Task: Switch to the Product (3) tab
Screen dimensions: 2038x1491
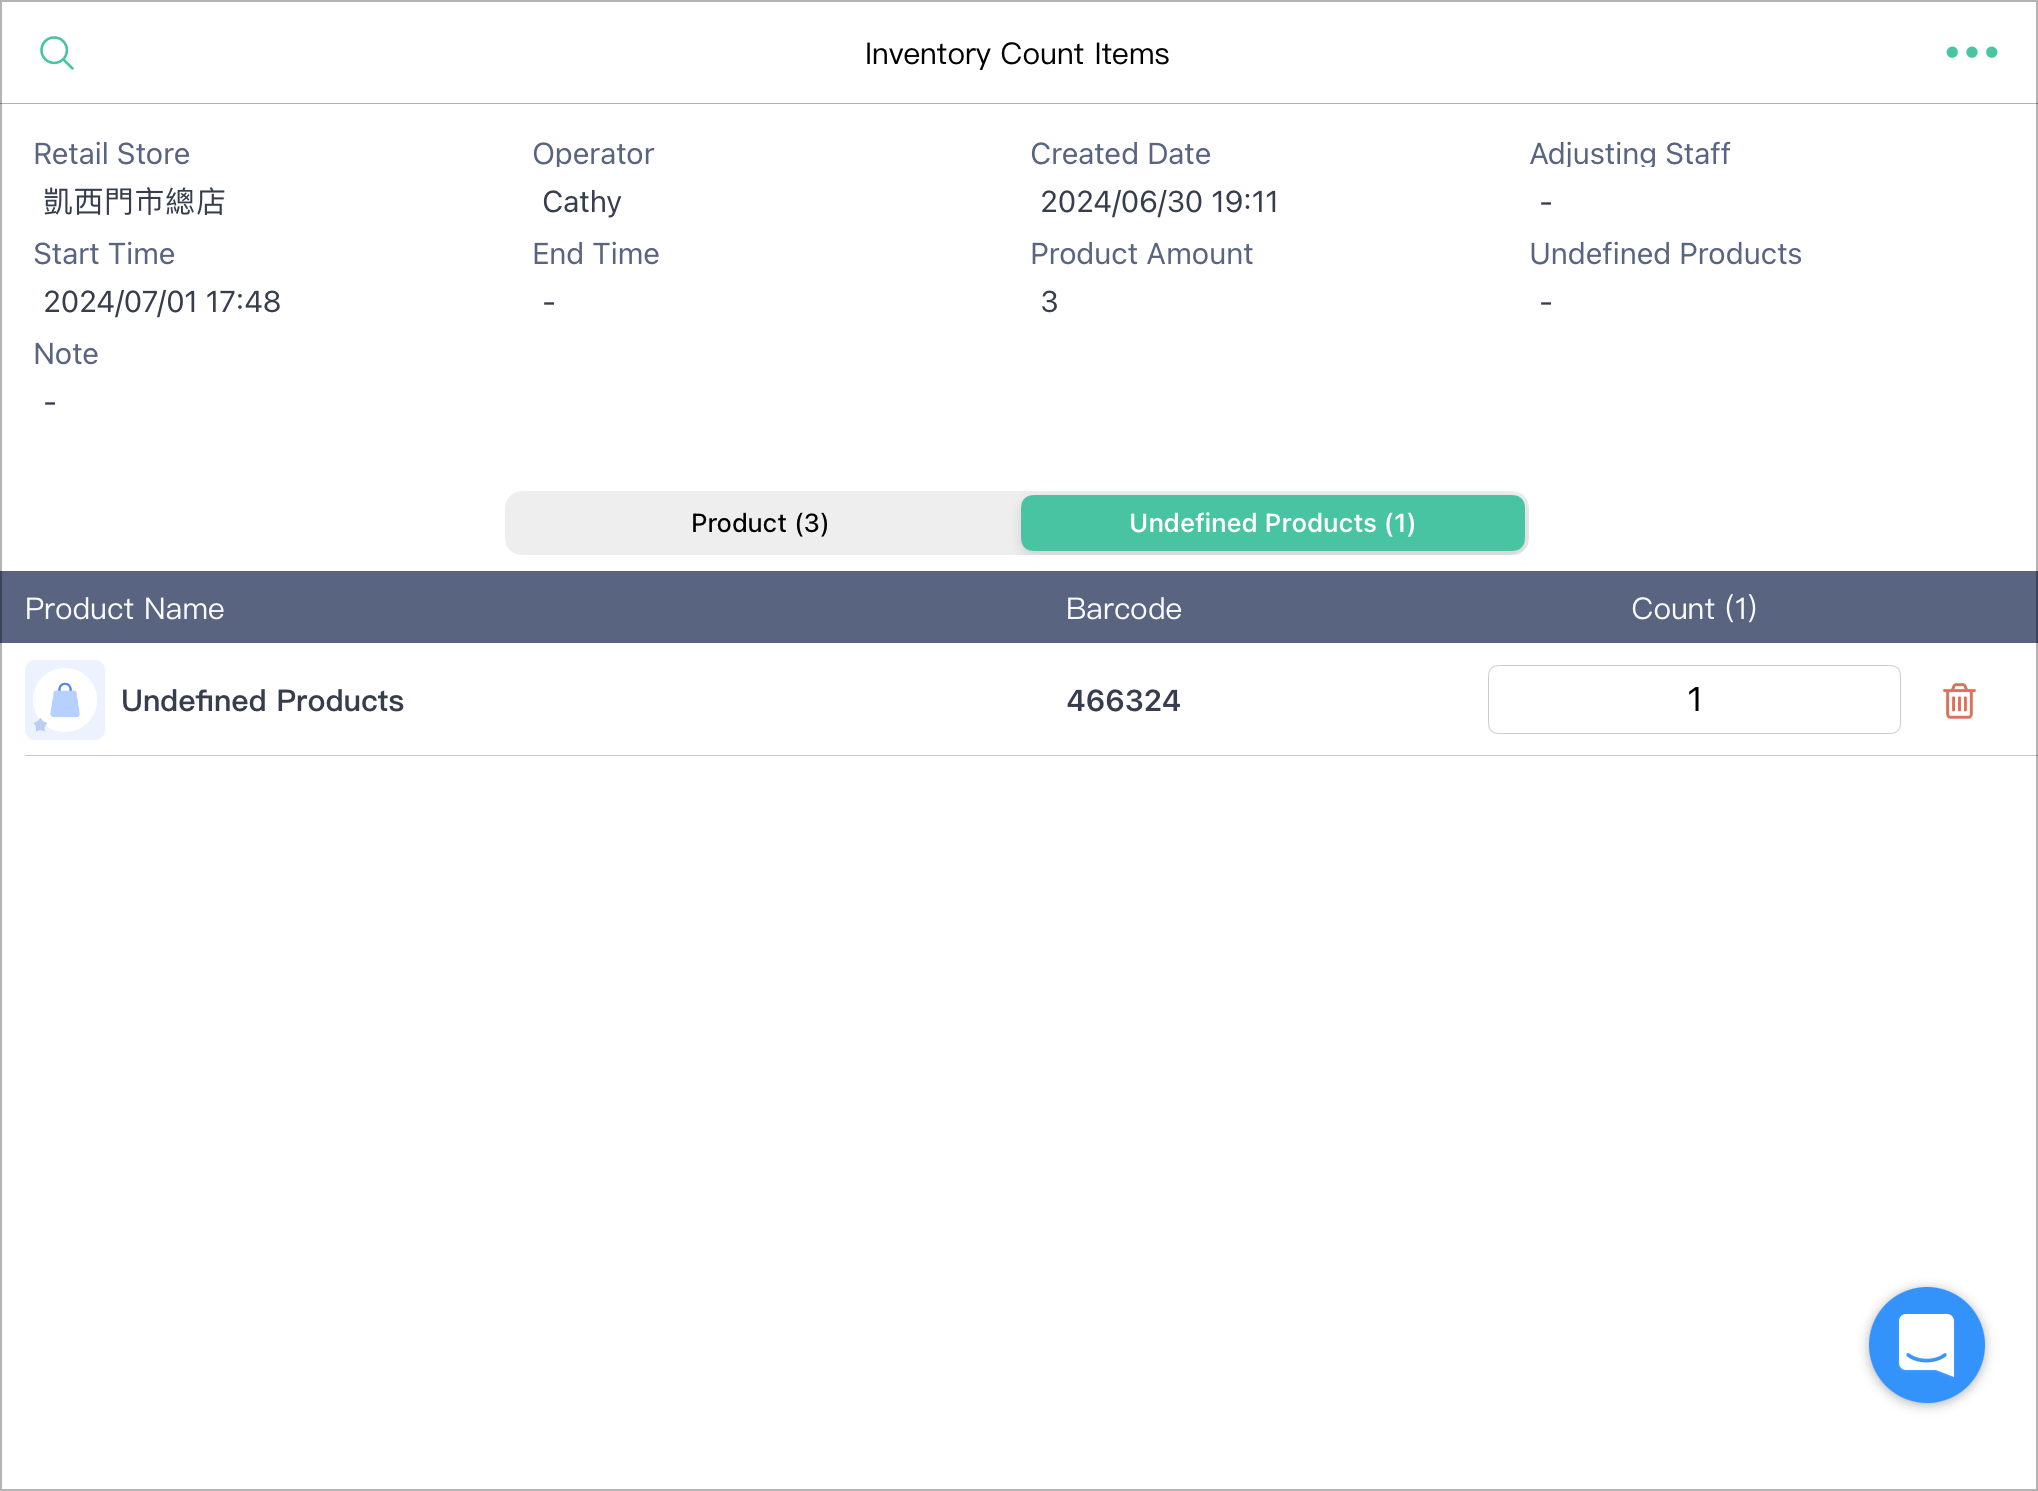Action: pyautogui.click(x=761, y=523)
